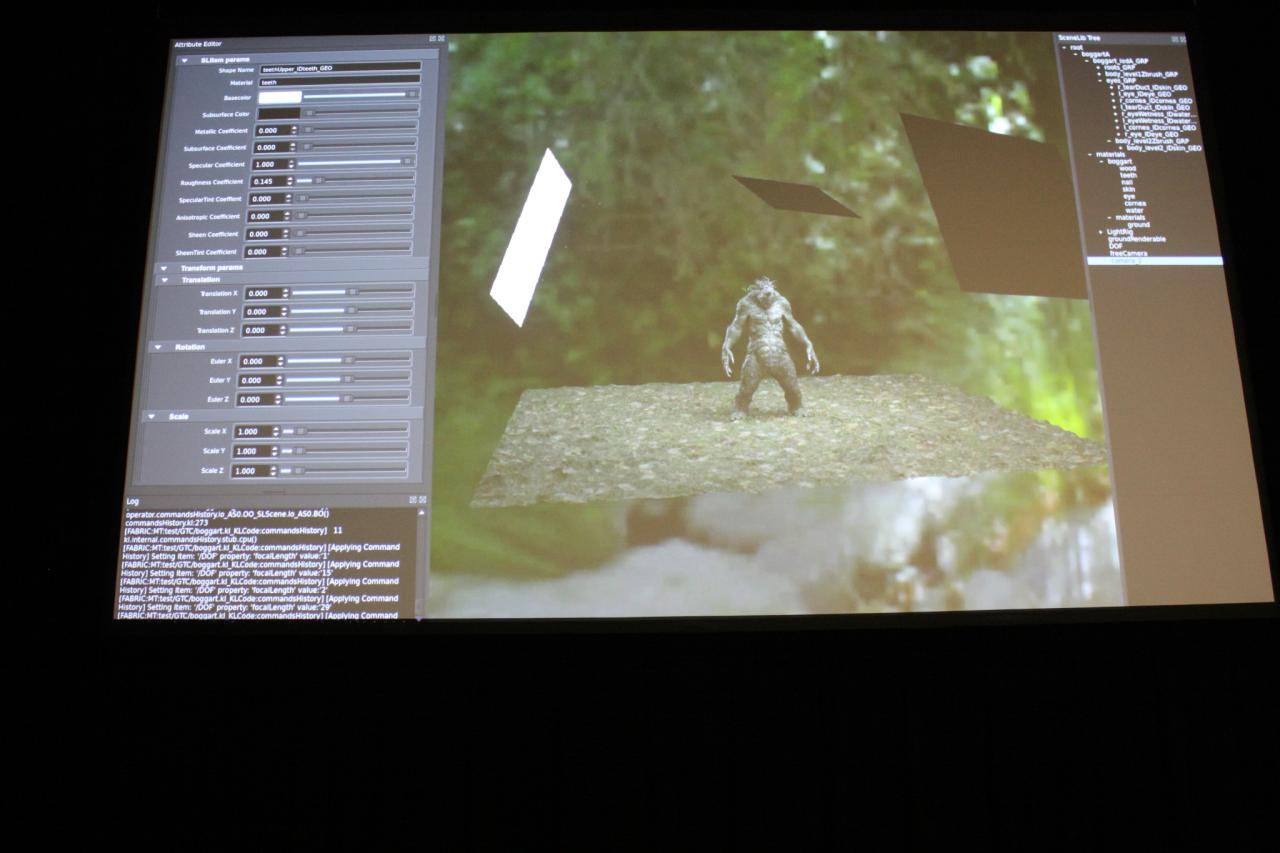Image resolution: width=1280 pixels, height=853 pixels.
Task: Step the Subsurface Coefficient spinner arrows
Action: tap(291, 147)
